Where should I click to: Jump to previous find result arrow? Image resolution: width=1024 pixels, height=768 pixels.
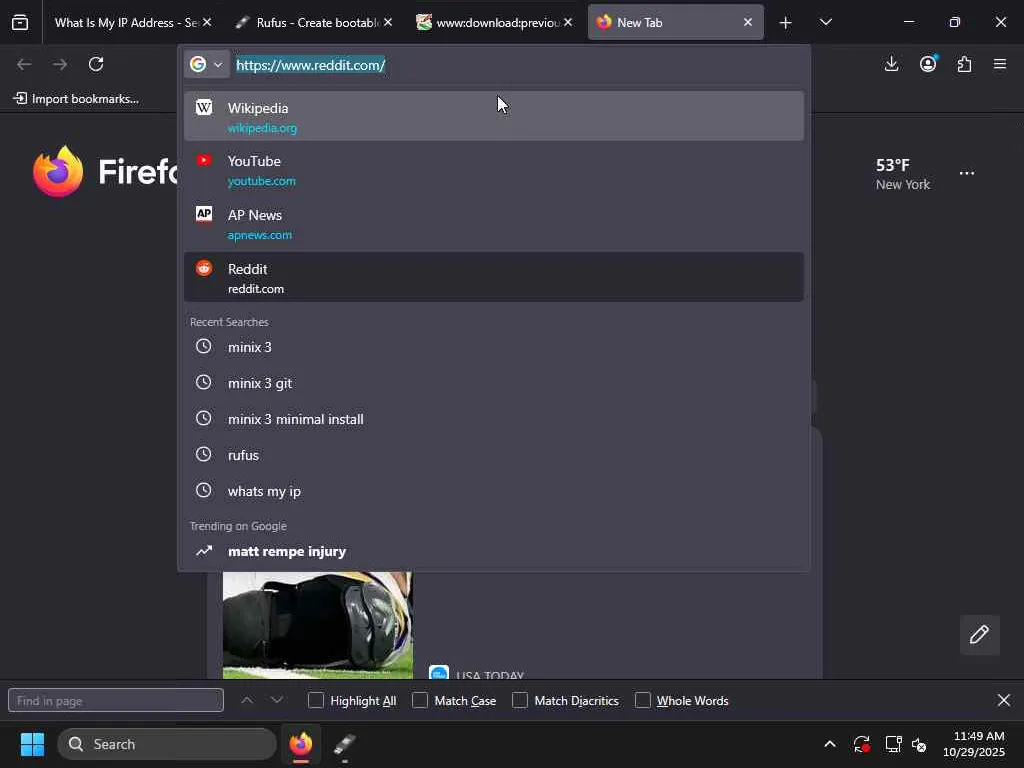(x=247, y=700)
